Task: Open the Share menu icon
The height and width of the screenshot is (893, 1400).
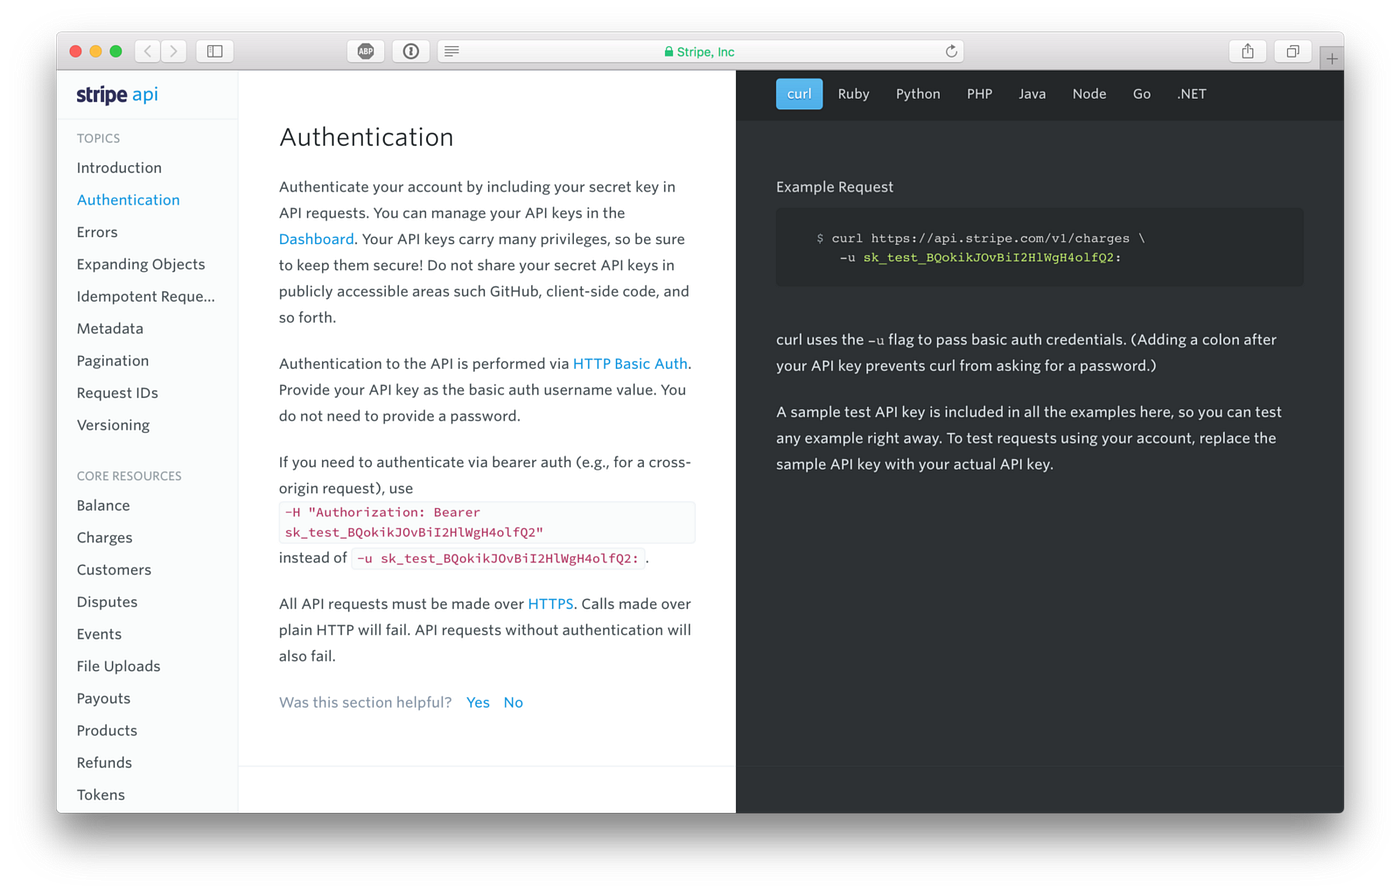Action: tap(1248, 51)
